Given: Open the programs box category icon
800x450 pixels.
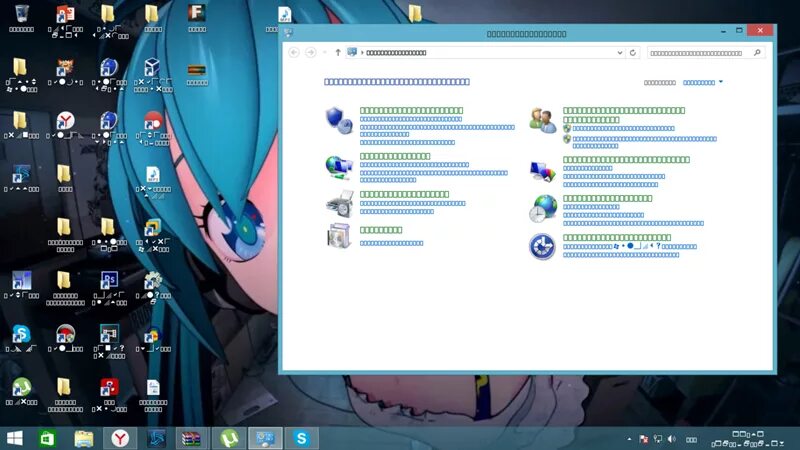Looking at the screenshot, I should (339, 236).
